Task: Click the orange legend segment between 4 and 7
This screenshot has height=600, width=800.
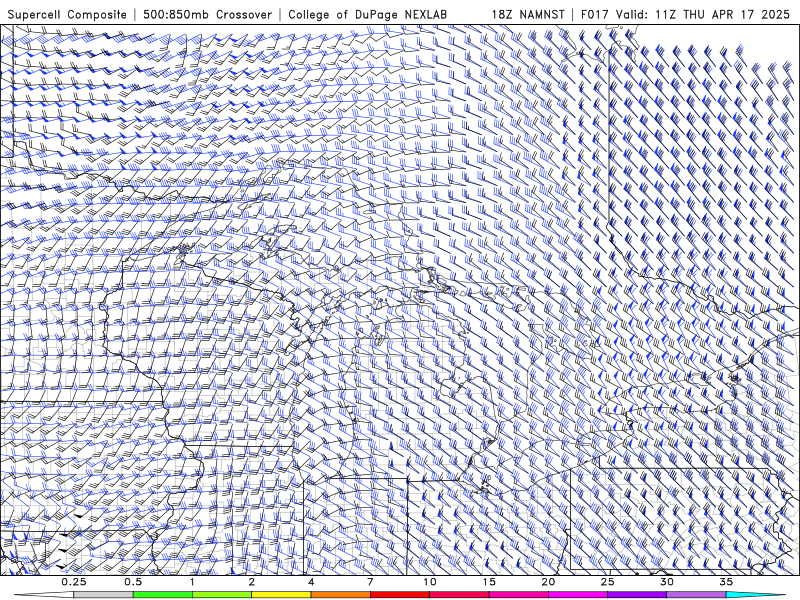Action: 340,595
